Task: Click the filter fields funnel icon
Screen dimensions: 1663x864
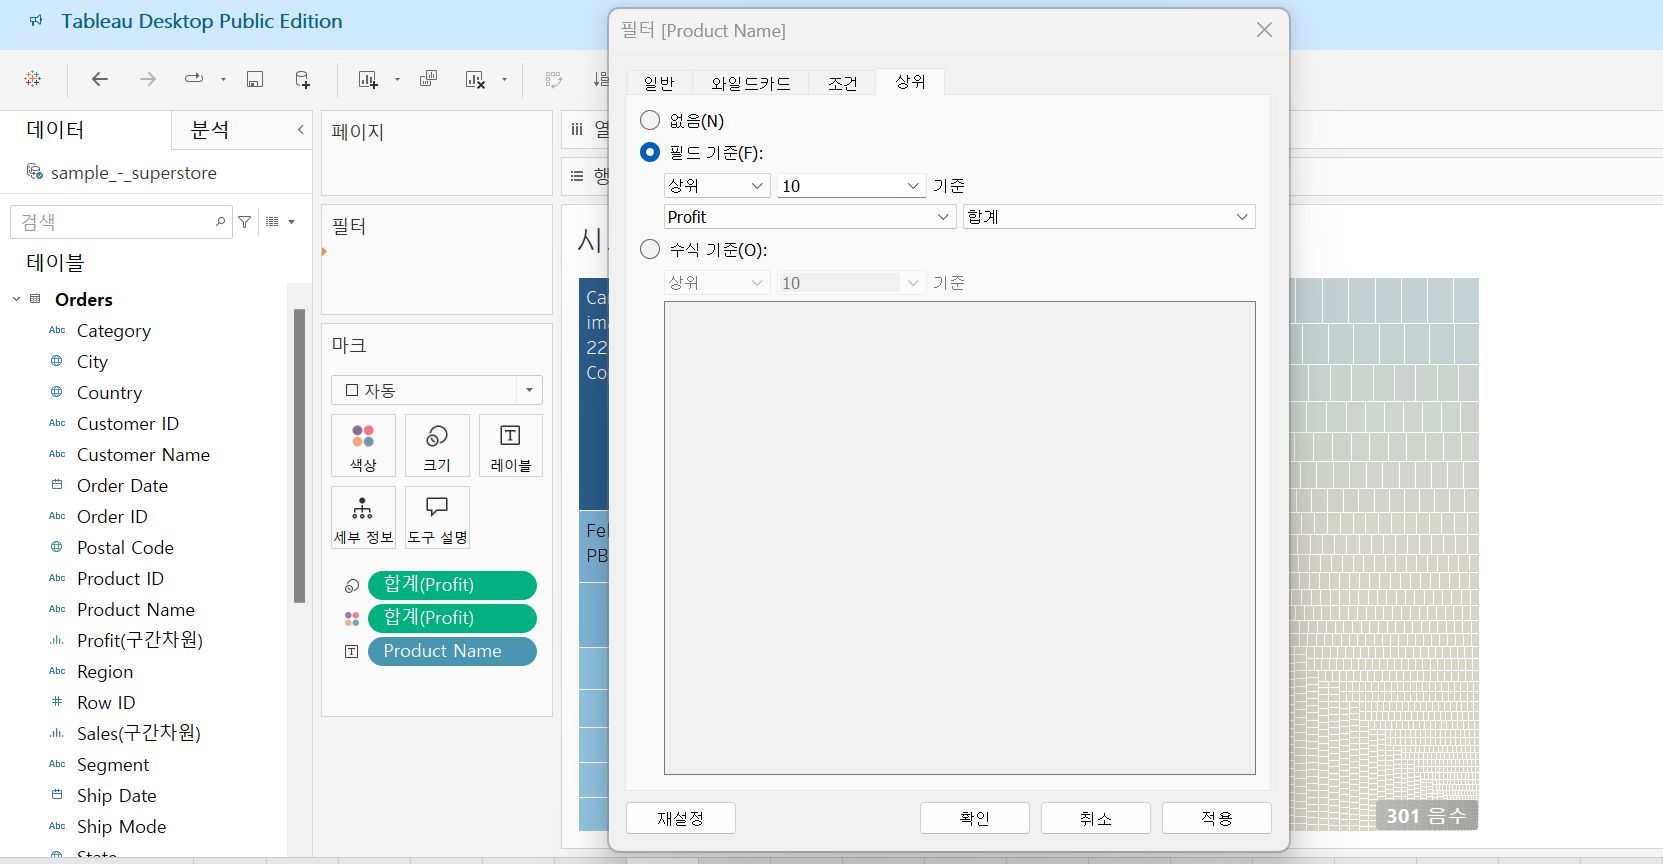Action: [245, 222]
